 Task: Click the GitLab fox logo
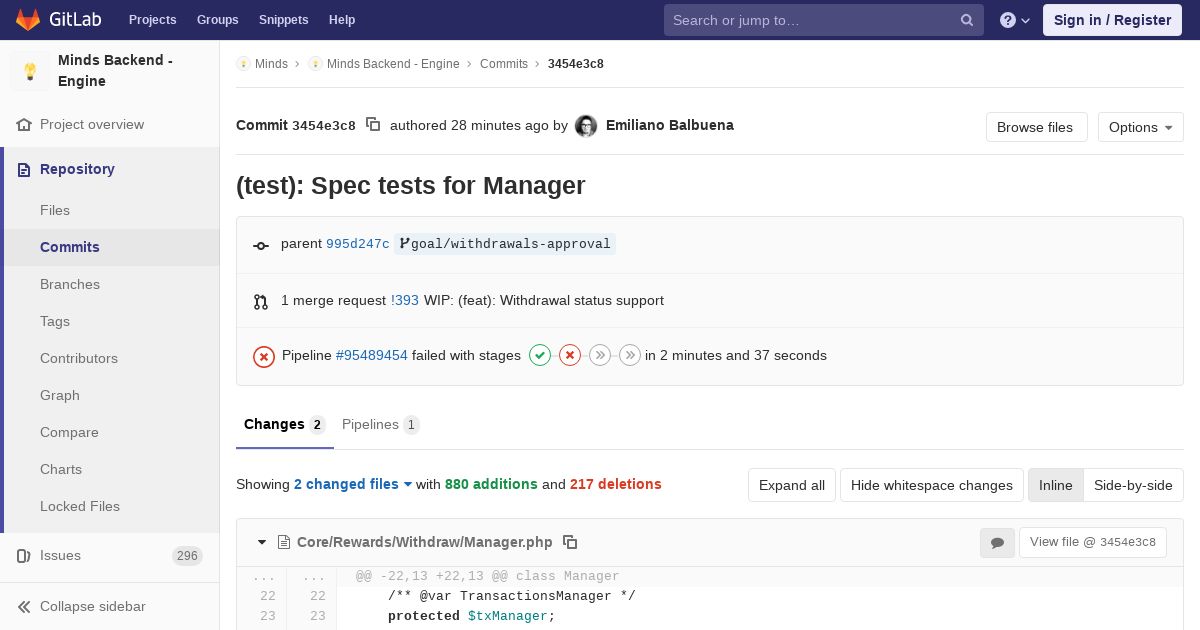[x=28, y=20]
